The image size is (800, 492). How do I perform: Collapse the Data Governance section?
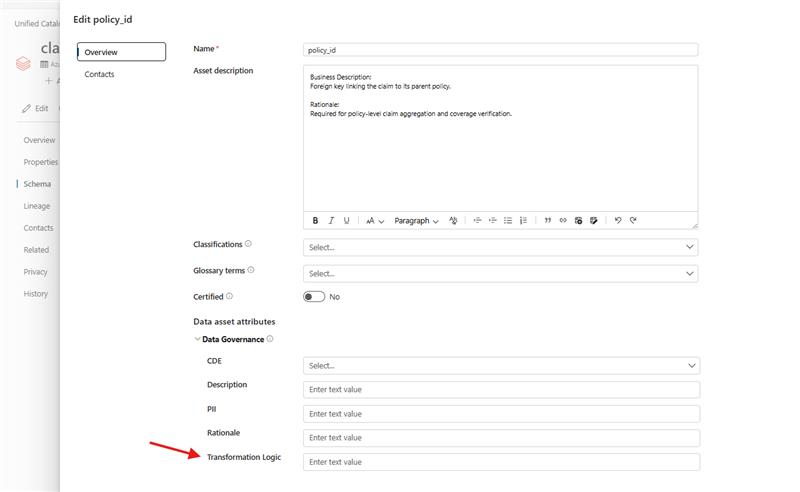click(197, 339)
